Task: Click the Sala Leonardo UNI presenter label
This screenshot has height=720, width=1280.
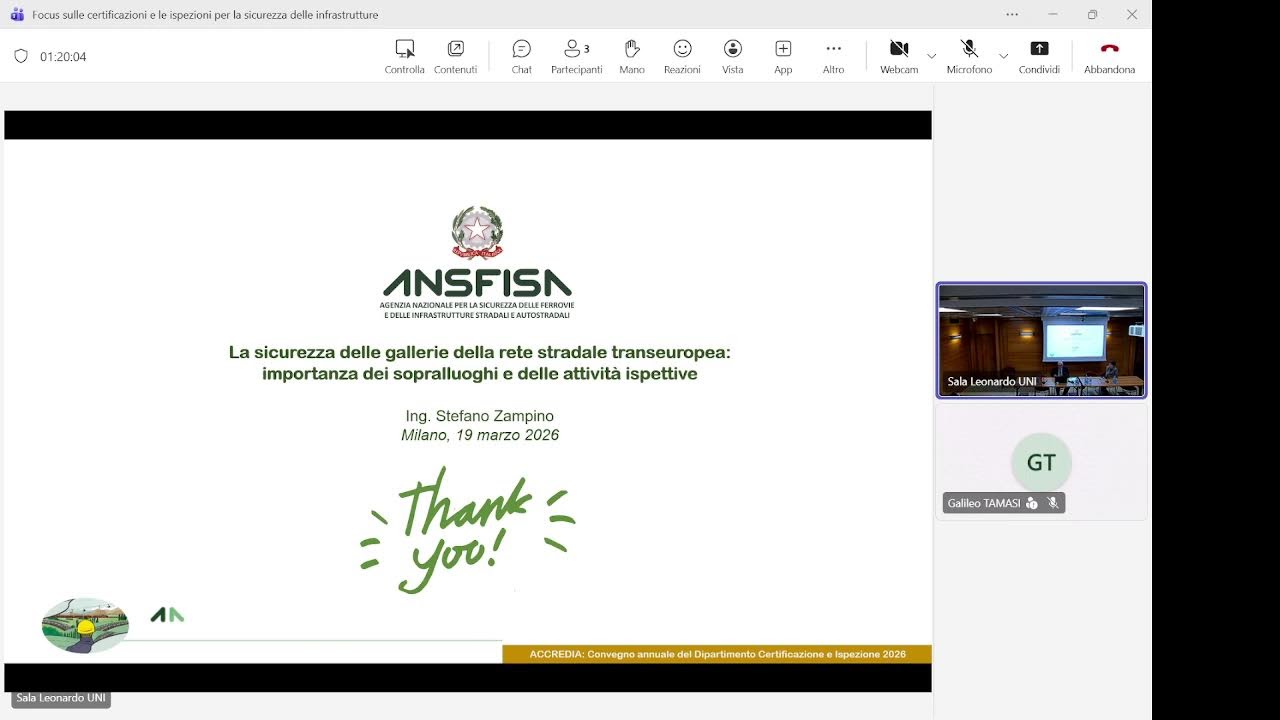Action: coord(60,698)
